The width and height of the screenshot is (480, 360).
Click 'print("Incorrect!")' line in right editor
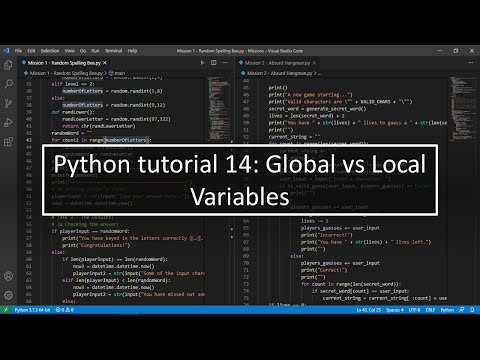tap(327, 235)
